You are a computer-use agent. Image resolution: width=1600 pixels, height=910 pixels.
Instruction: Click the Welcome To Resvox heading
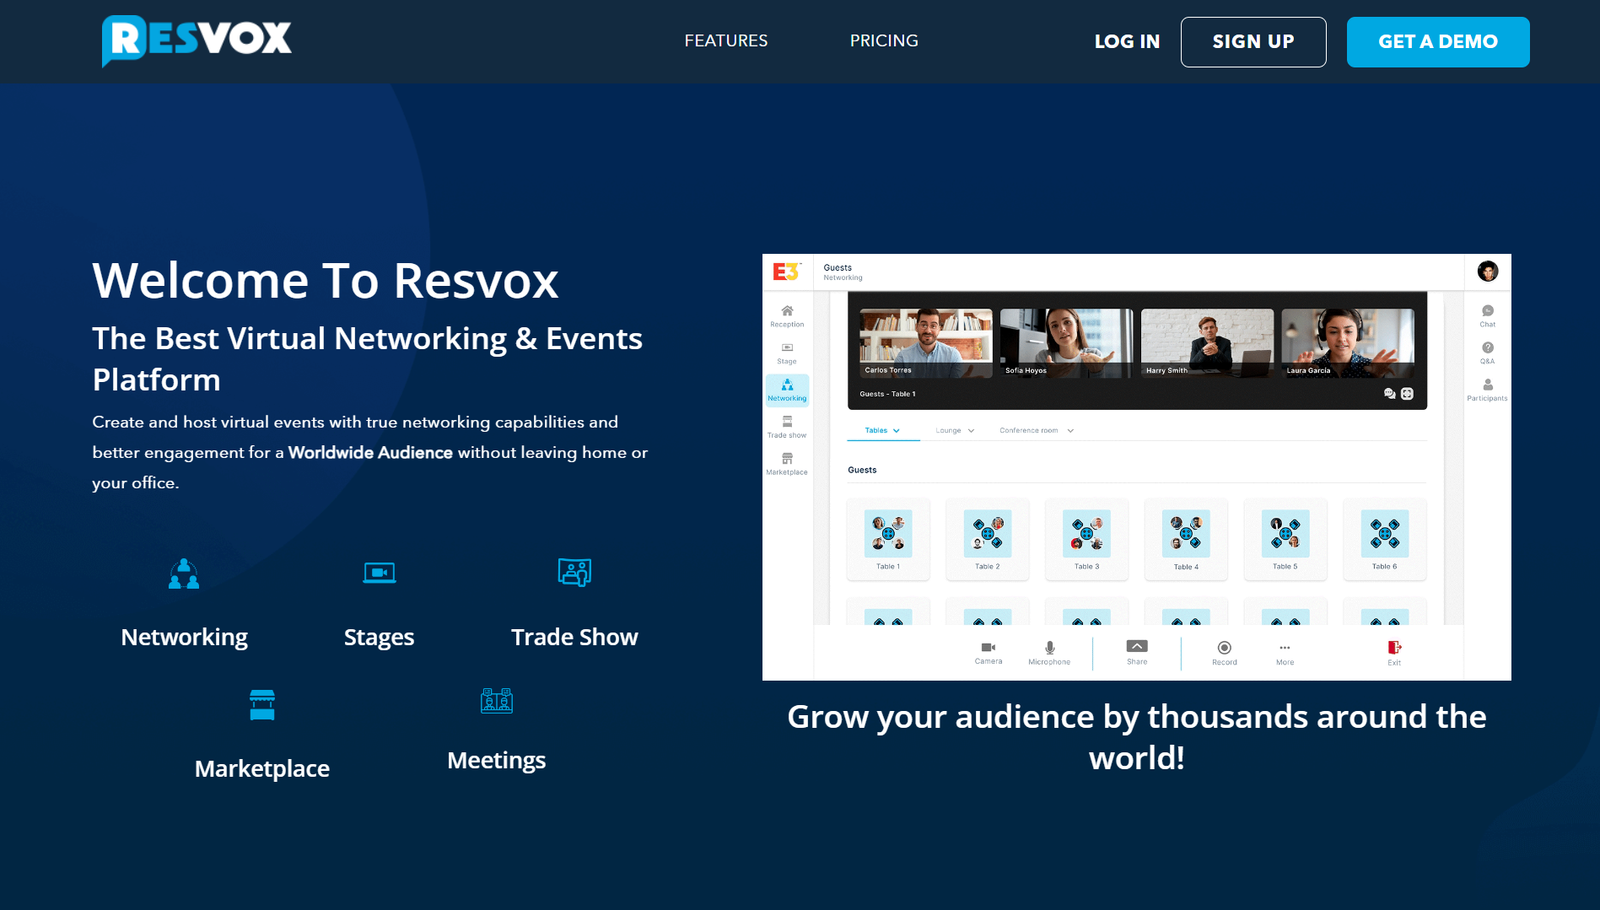(325, 281)
